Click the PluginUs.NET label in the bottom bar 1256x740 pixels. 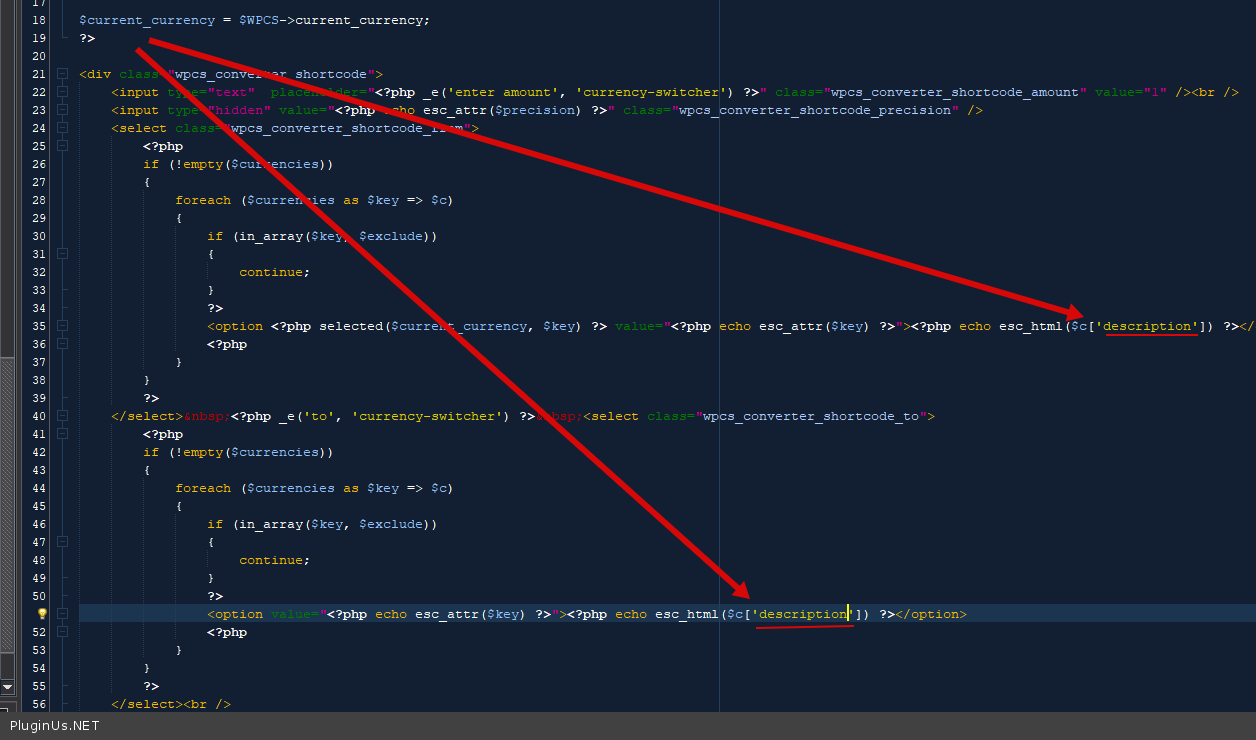click(x=55, y=726)
